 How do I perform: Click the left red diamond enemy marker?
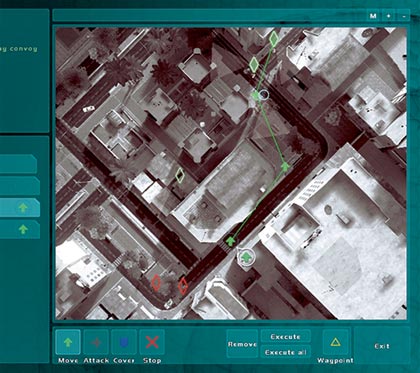click(156, 283)
